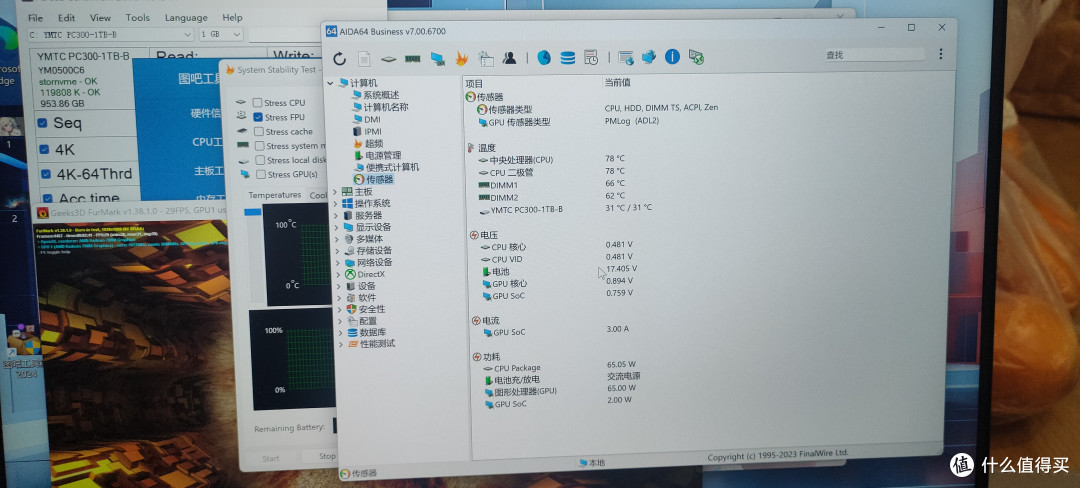Select 系统概述 in the tree

(381, 95)
